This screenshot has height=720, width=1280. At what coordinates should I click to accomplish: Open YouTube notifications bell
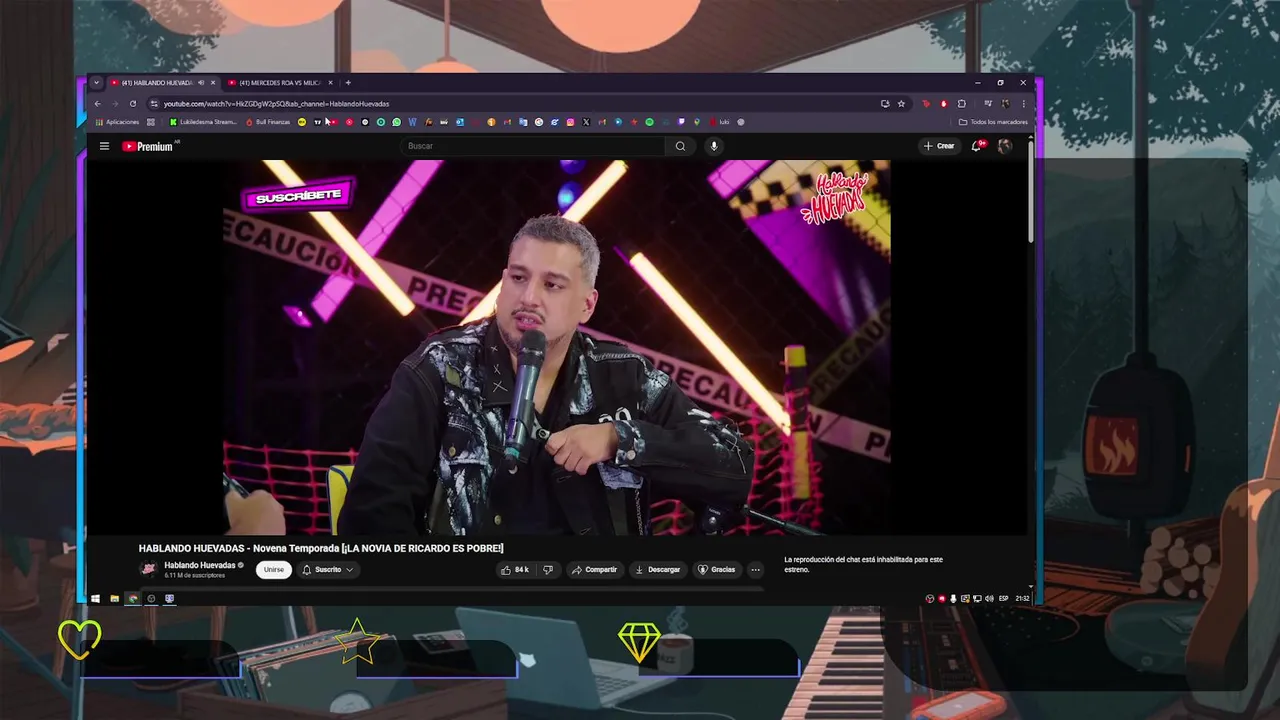(x=977, y=146)
